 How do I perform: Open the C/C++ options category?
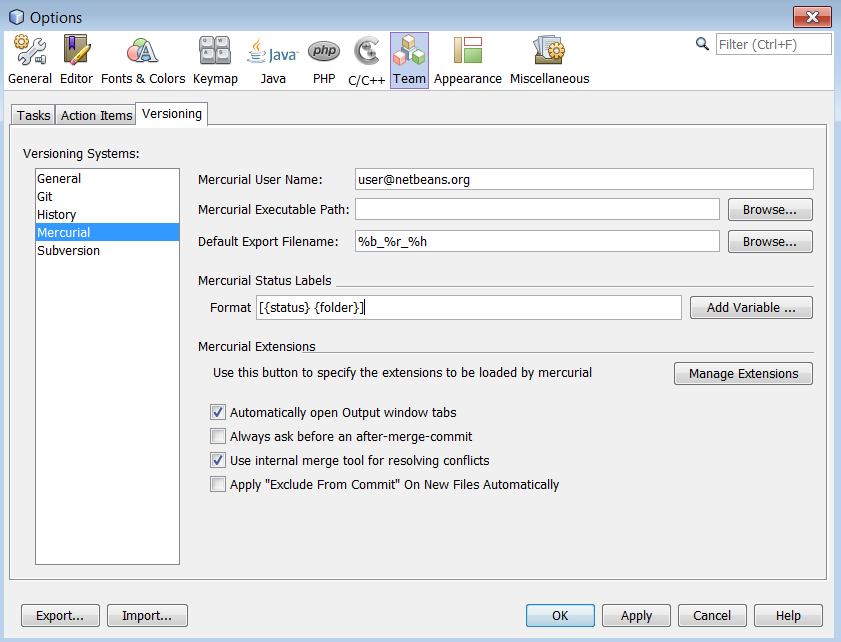pyautogui.click(x=366, y=60)
